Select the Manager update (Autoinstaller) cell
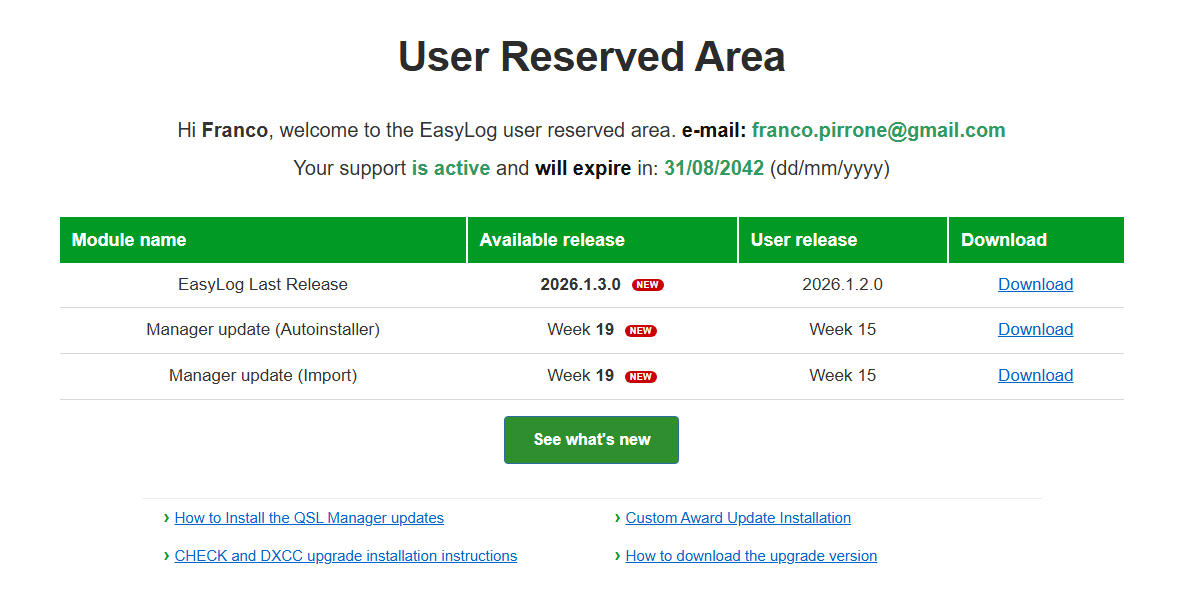1181x596 pixels. 263,329
